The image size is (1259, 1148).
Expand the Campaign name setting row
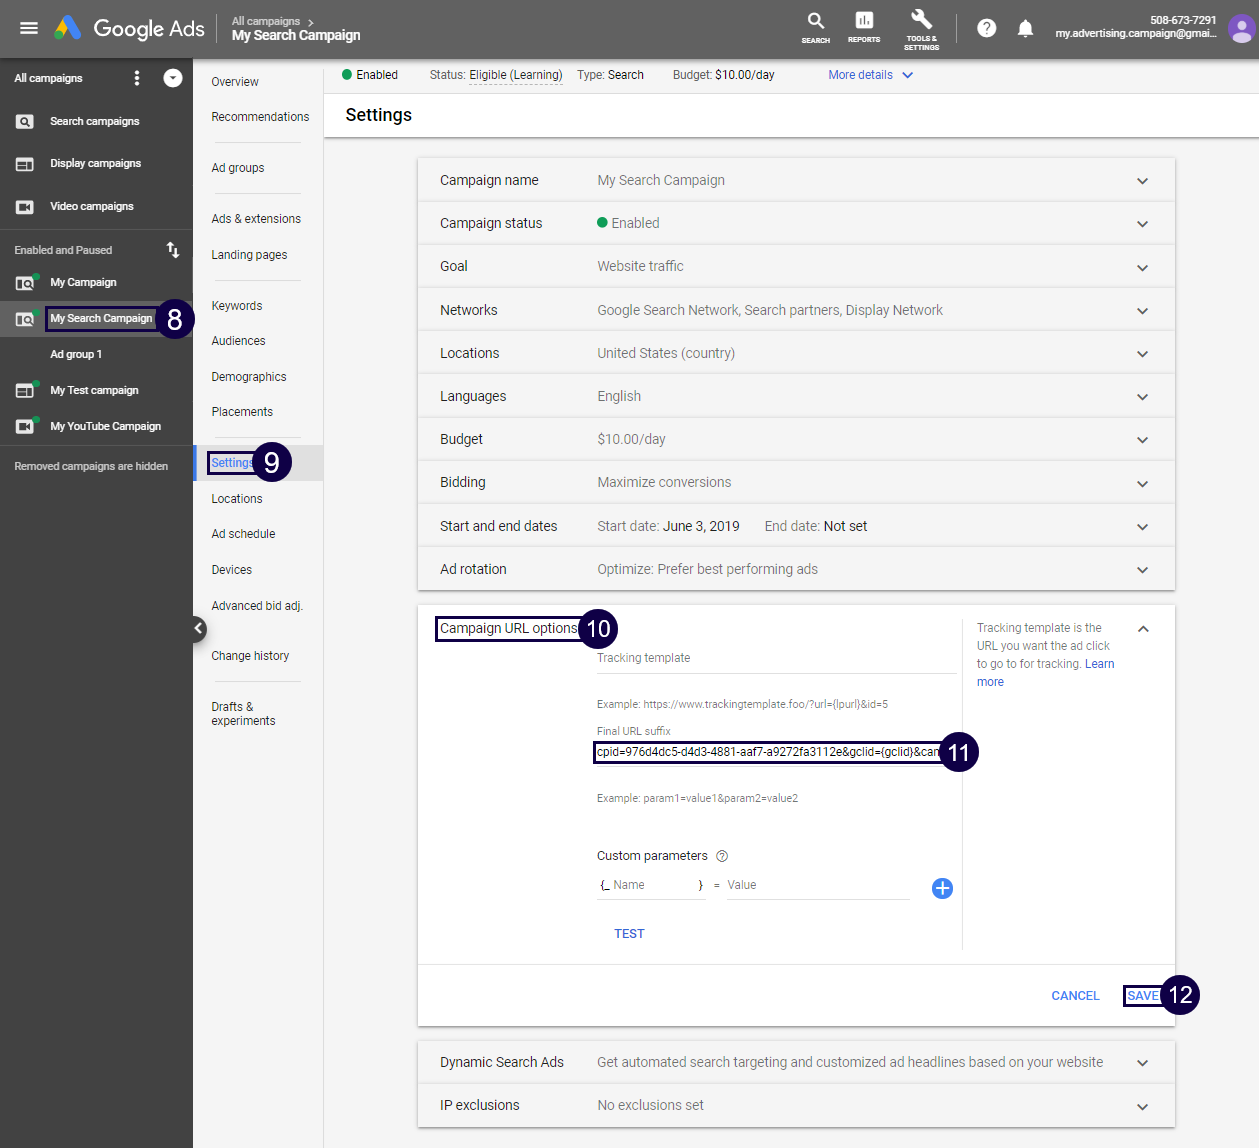(x=1142, y=181)
